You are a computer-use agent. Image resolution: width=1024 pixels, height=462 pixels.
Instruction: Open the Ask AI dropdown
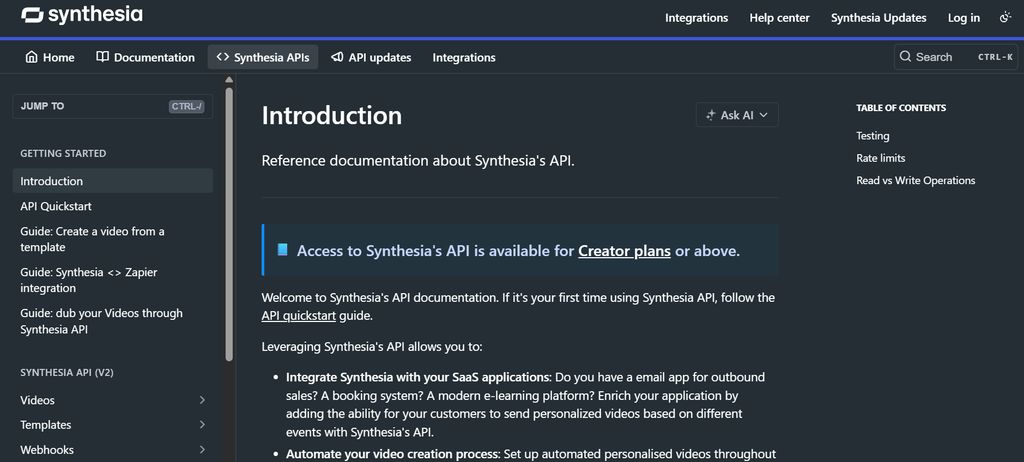coord(737,115)
